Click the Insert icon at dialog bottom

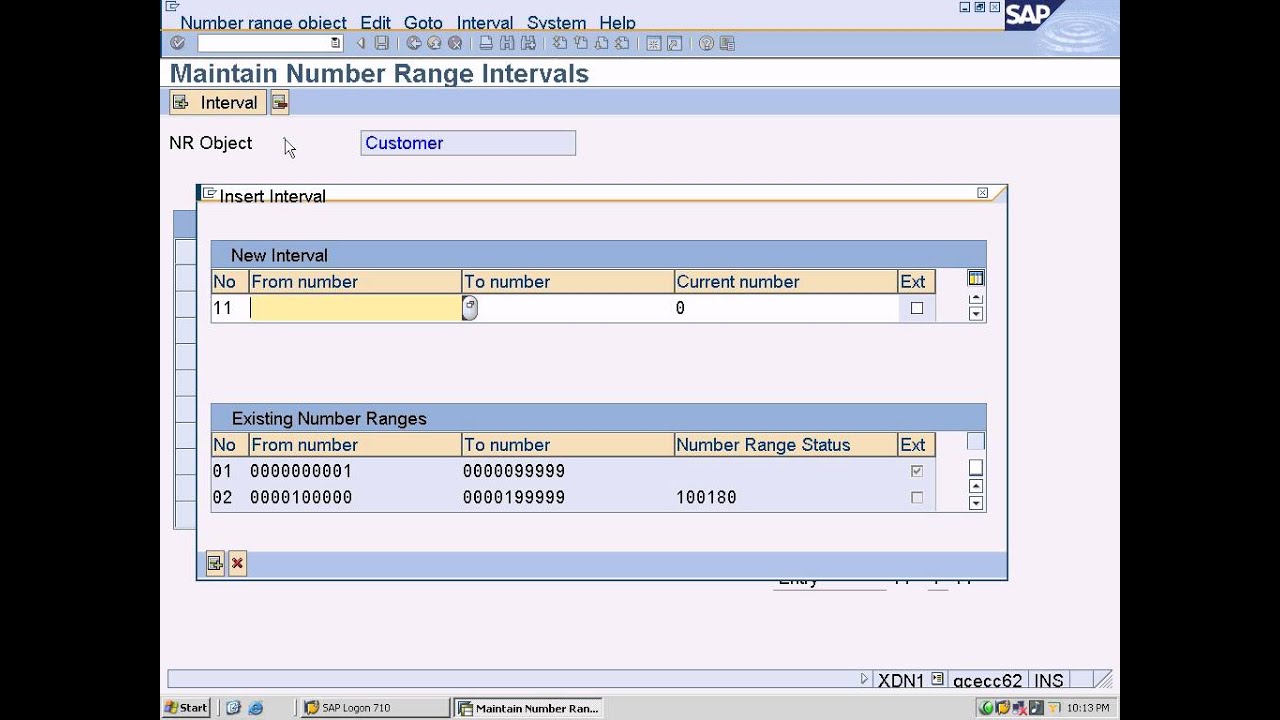(215, 564)
